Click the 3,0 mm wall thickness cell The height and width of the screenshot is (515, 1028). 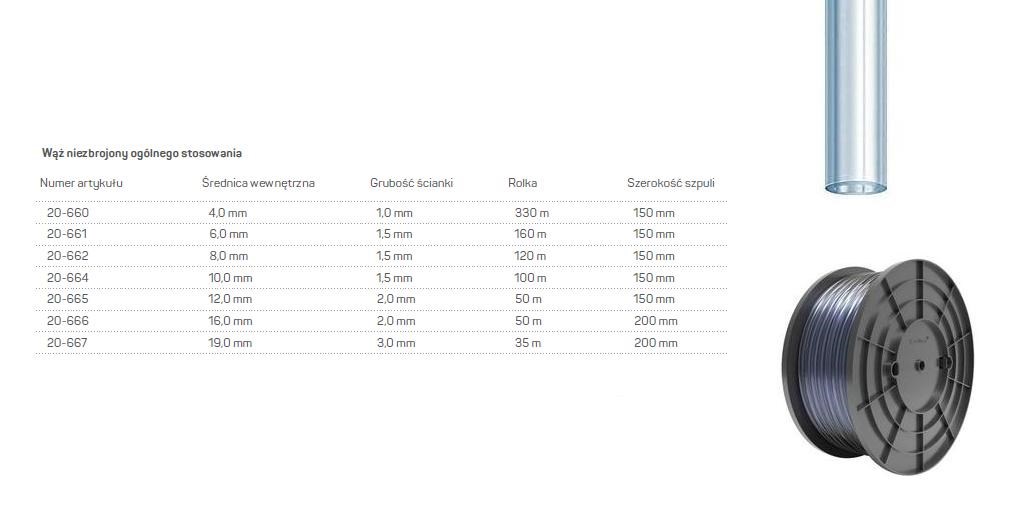pos(394,343)
